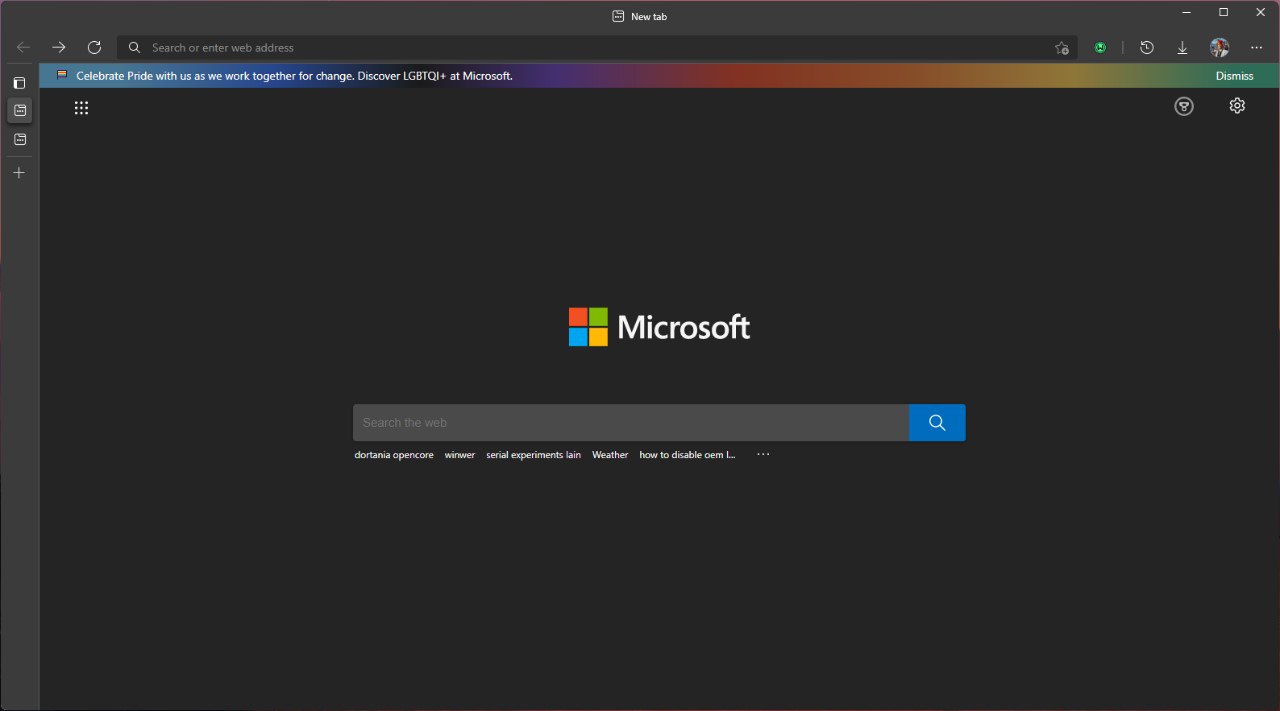Maximize the browser window
The width and height of the screenshot is (1280, 711).
point(1223,12)
